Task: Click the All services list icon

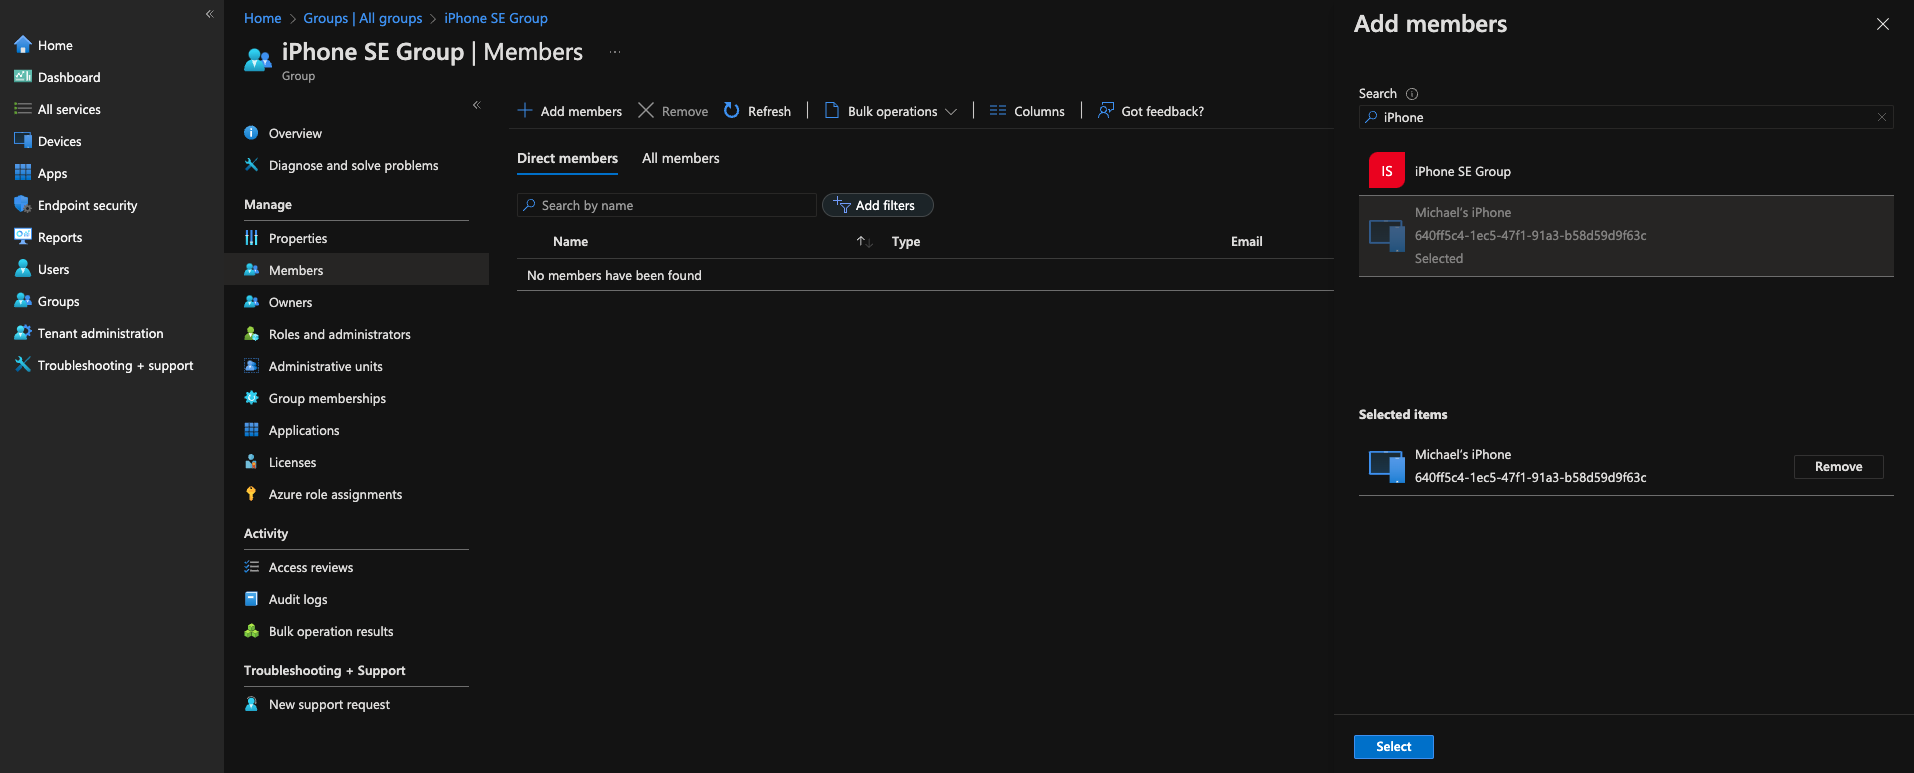Action: (x=23, y=109)
